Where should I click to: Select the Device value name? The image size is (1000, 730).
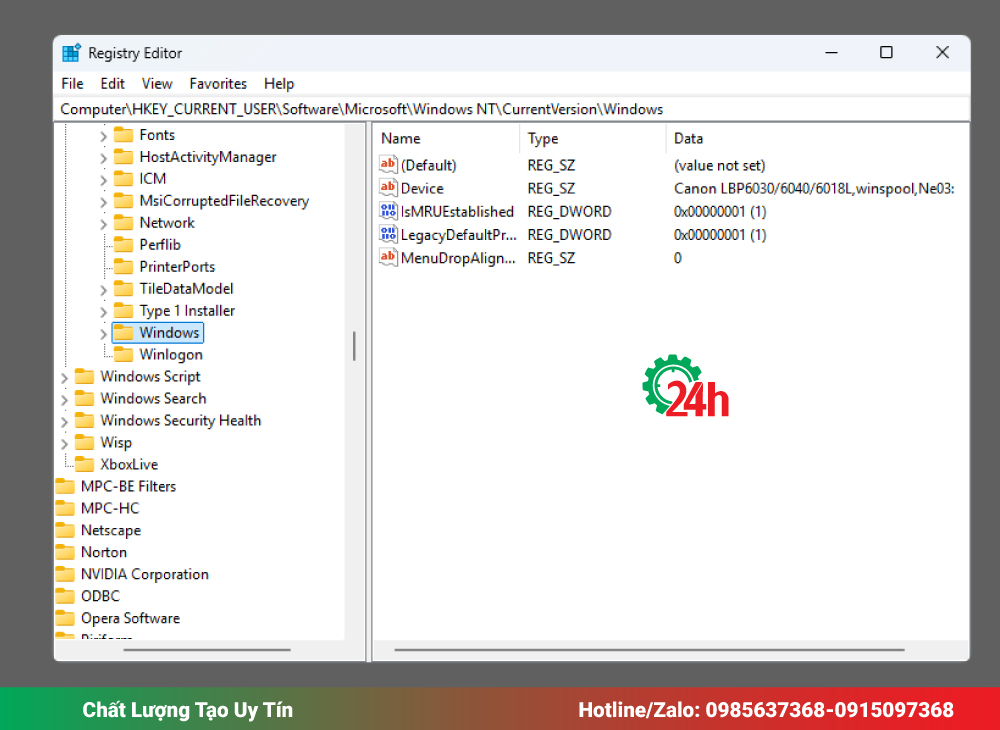(x=422, y=188)
